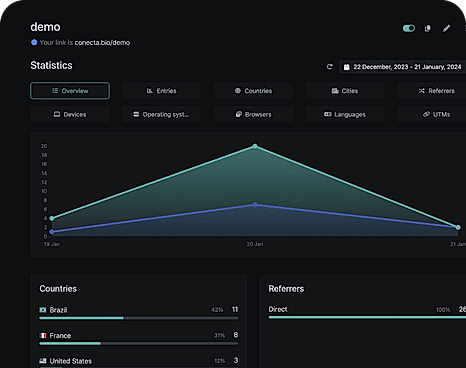The image size is (466, 368).
Task: Open the Countries statistics tab
Action: pyautogui.click(x=253, y=91)
